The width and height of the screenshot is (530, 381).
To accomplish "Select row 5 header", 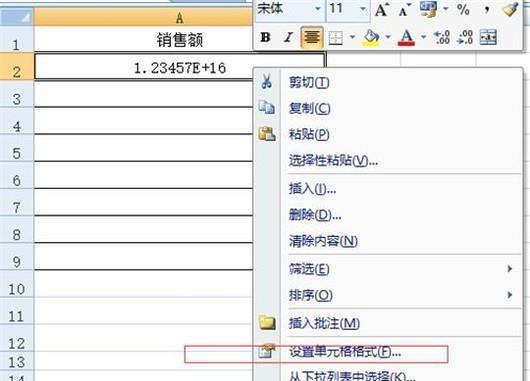I will (17, 148).
